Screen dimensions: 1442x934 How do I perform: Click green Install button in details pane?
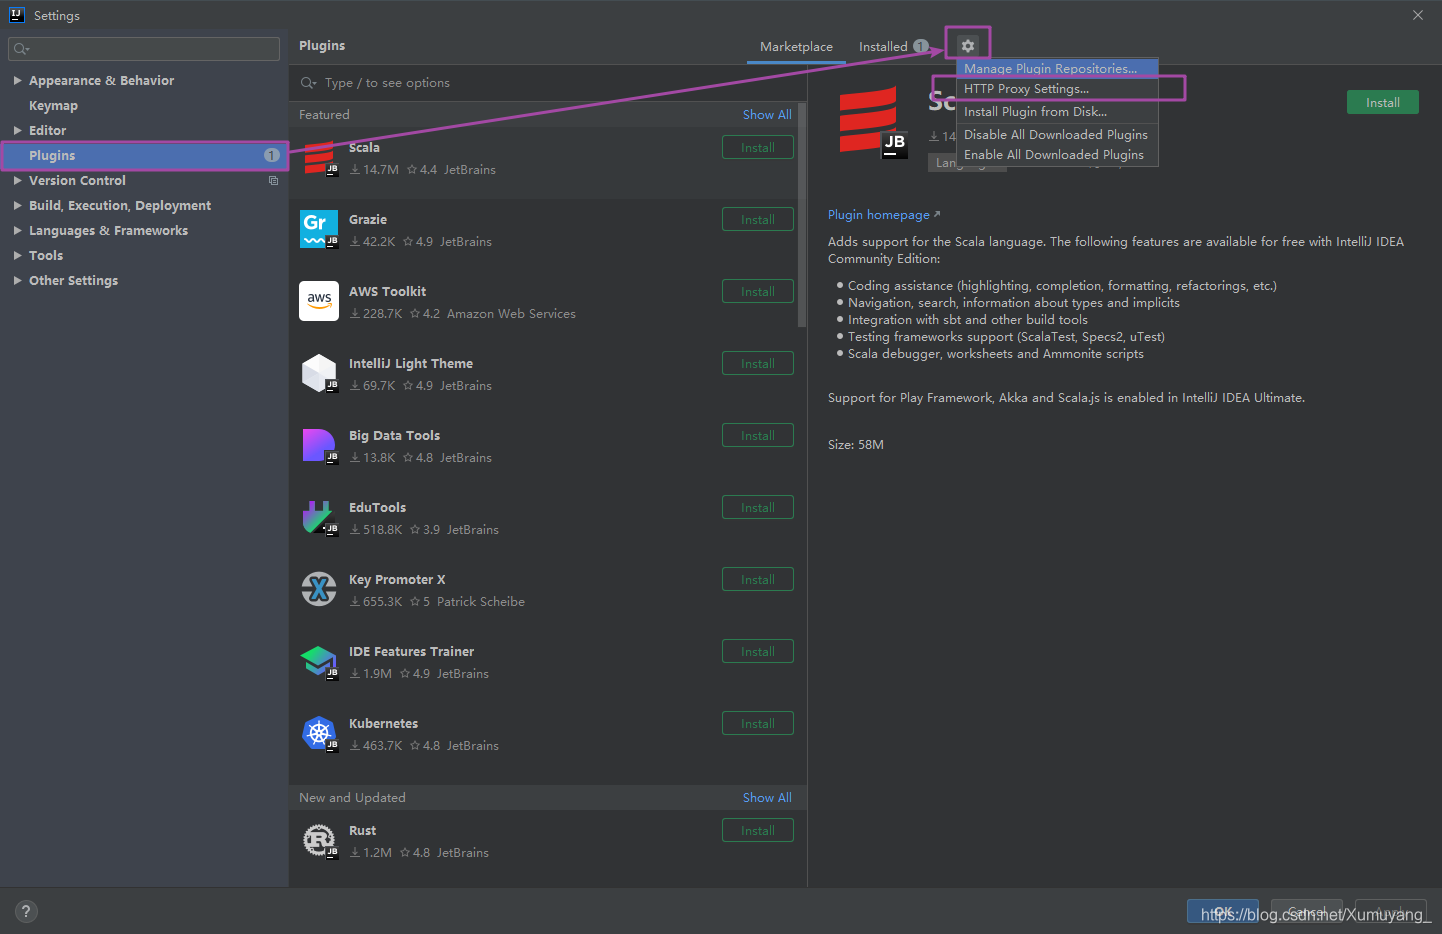coord(1382,102)
